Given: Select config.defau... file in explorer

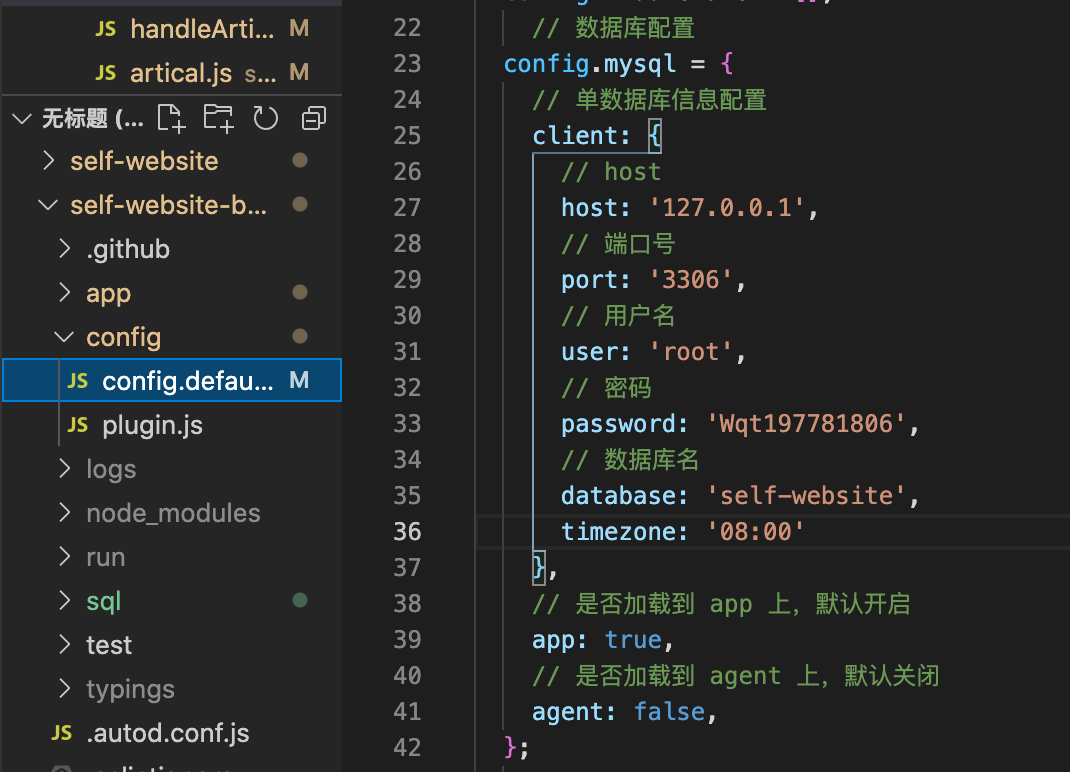Looking at the screenshot, I should click(x=187, y=381).
